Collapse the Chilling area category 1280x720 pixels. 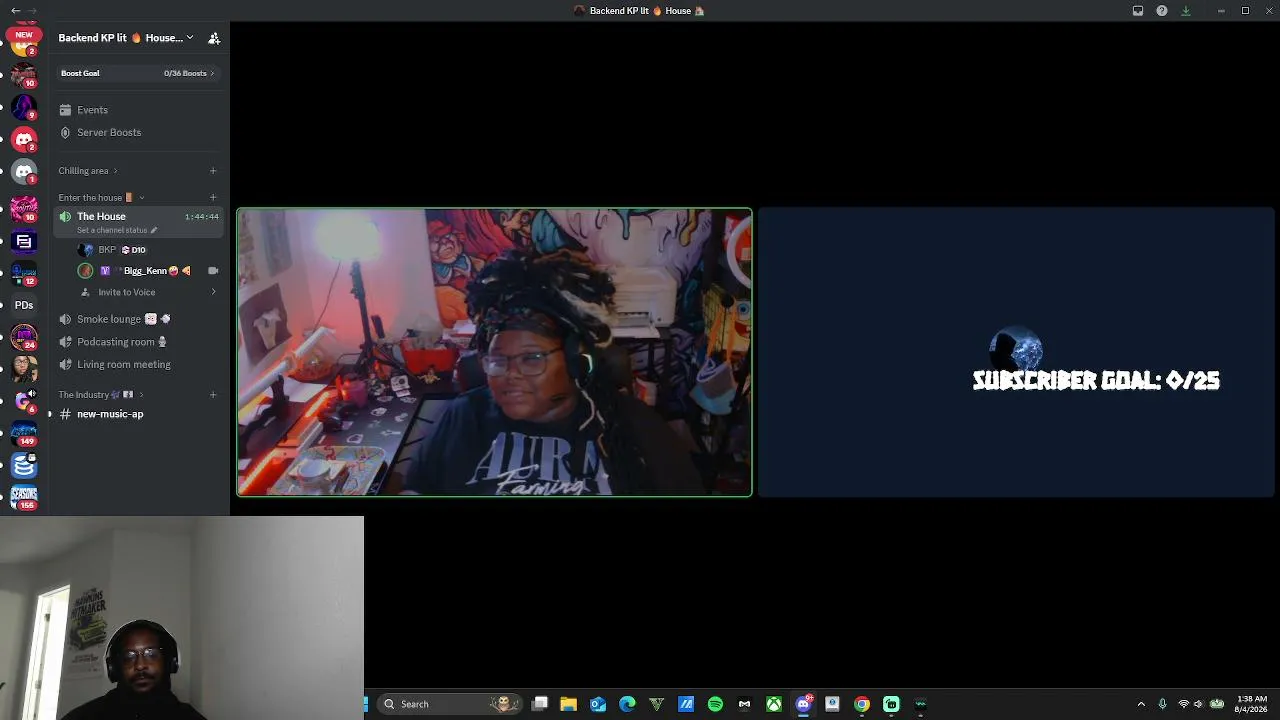click(x=88, y=171)
